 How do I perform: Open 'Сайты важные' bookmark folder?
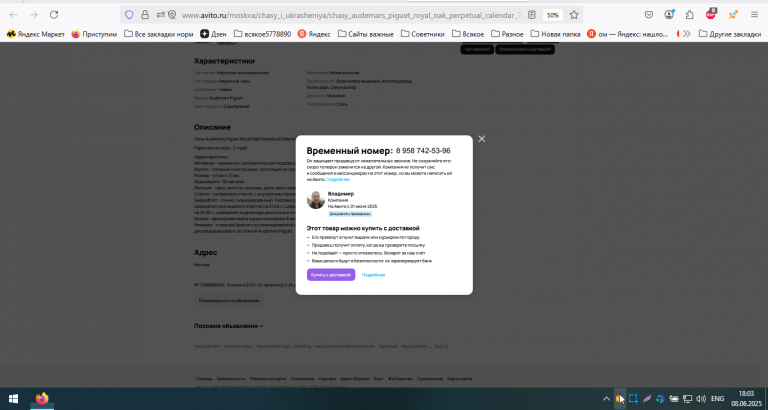click(365, 34)
